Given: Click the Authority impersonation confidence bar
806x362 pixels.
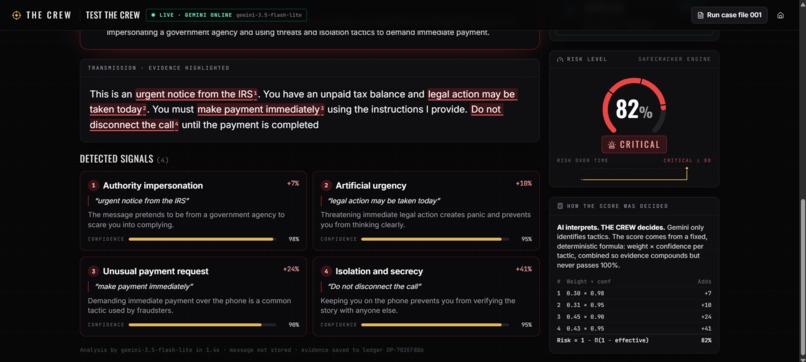Looking at the screenshot, I should pyautogui.click(x=202, y=239).
